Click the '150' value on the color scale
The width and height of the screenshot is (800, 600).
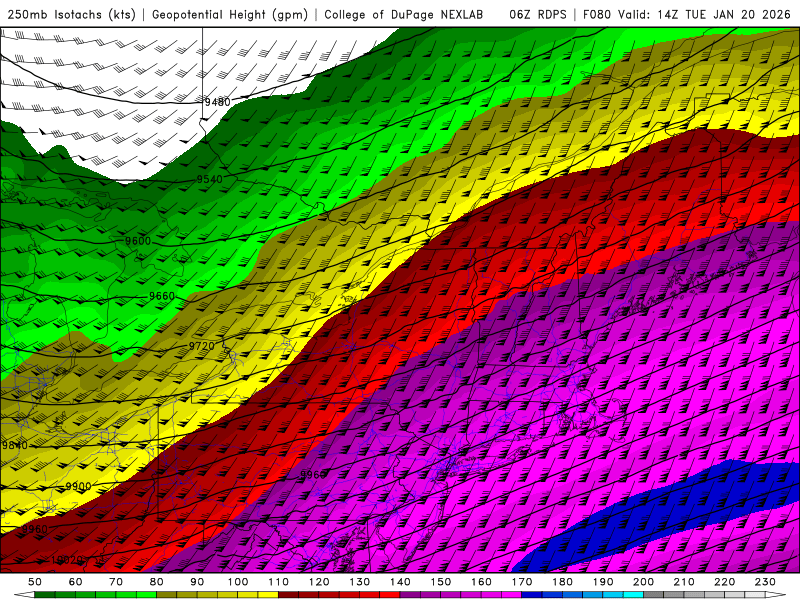point(441,582)
